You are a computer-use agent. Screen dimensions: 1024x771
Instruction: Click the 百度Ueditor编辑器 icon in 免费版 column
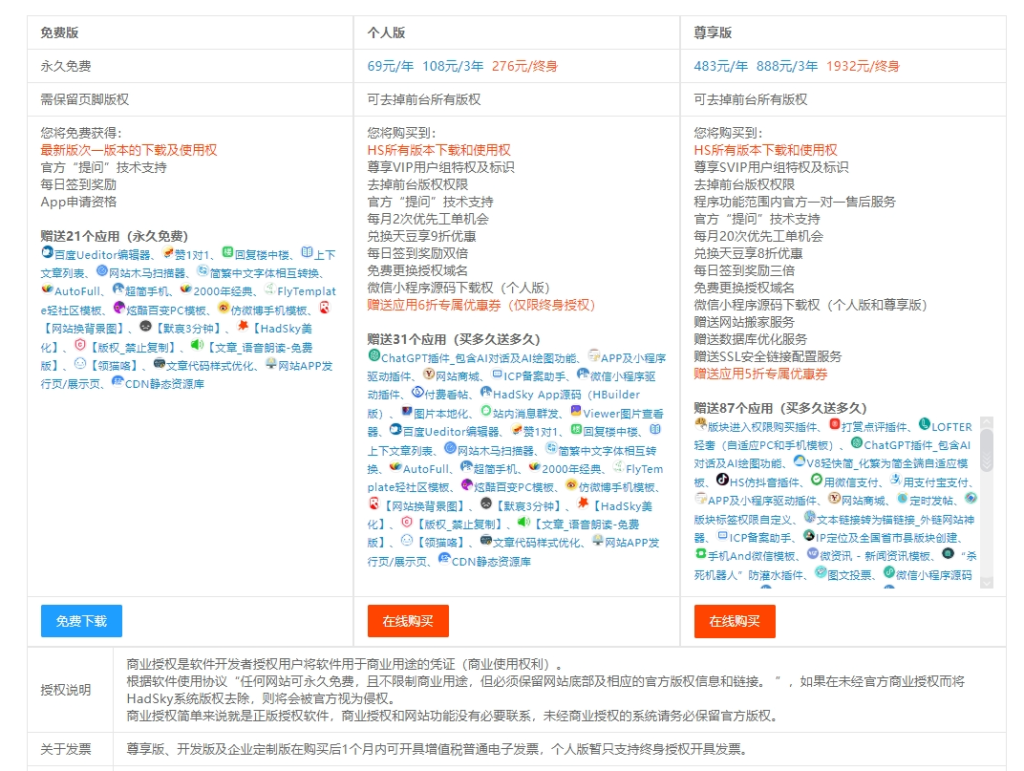coord(47,253)
